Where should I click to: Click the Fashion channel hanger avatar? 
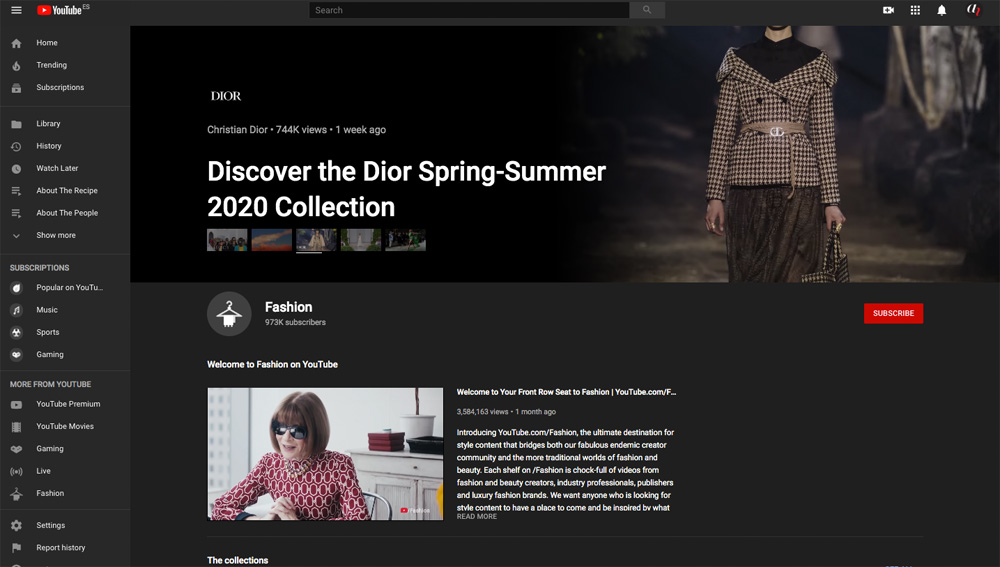point(229,314)
